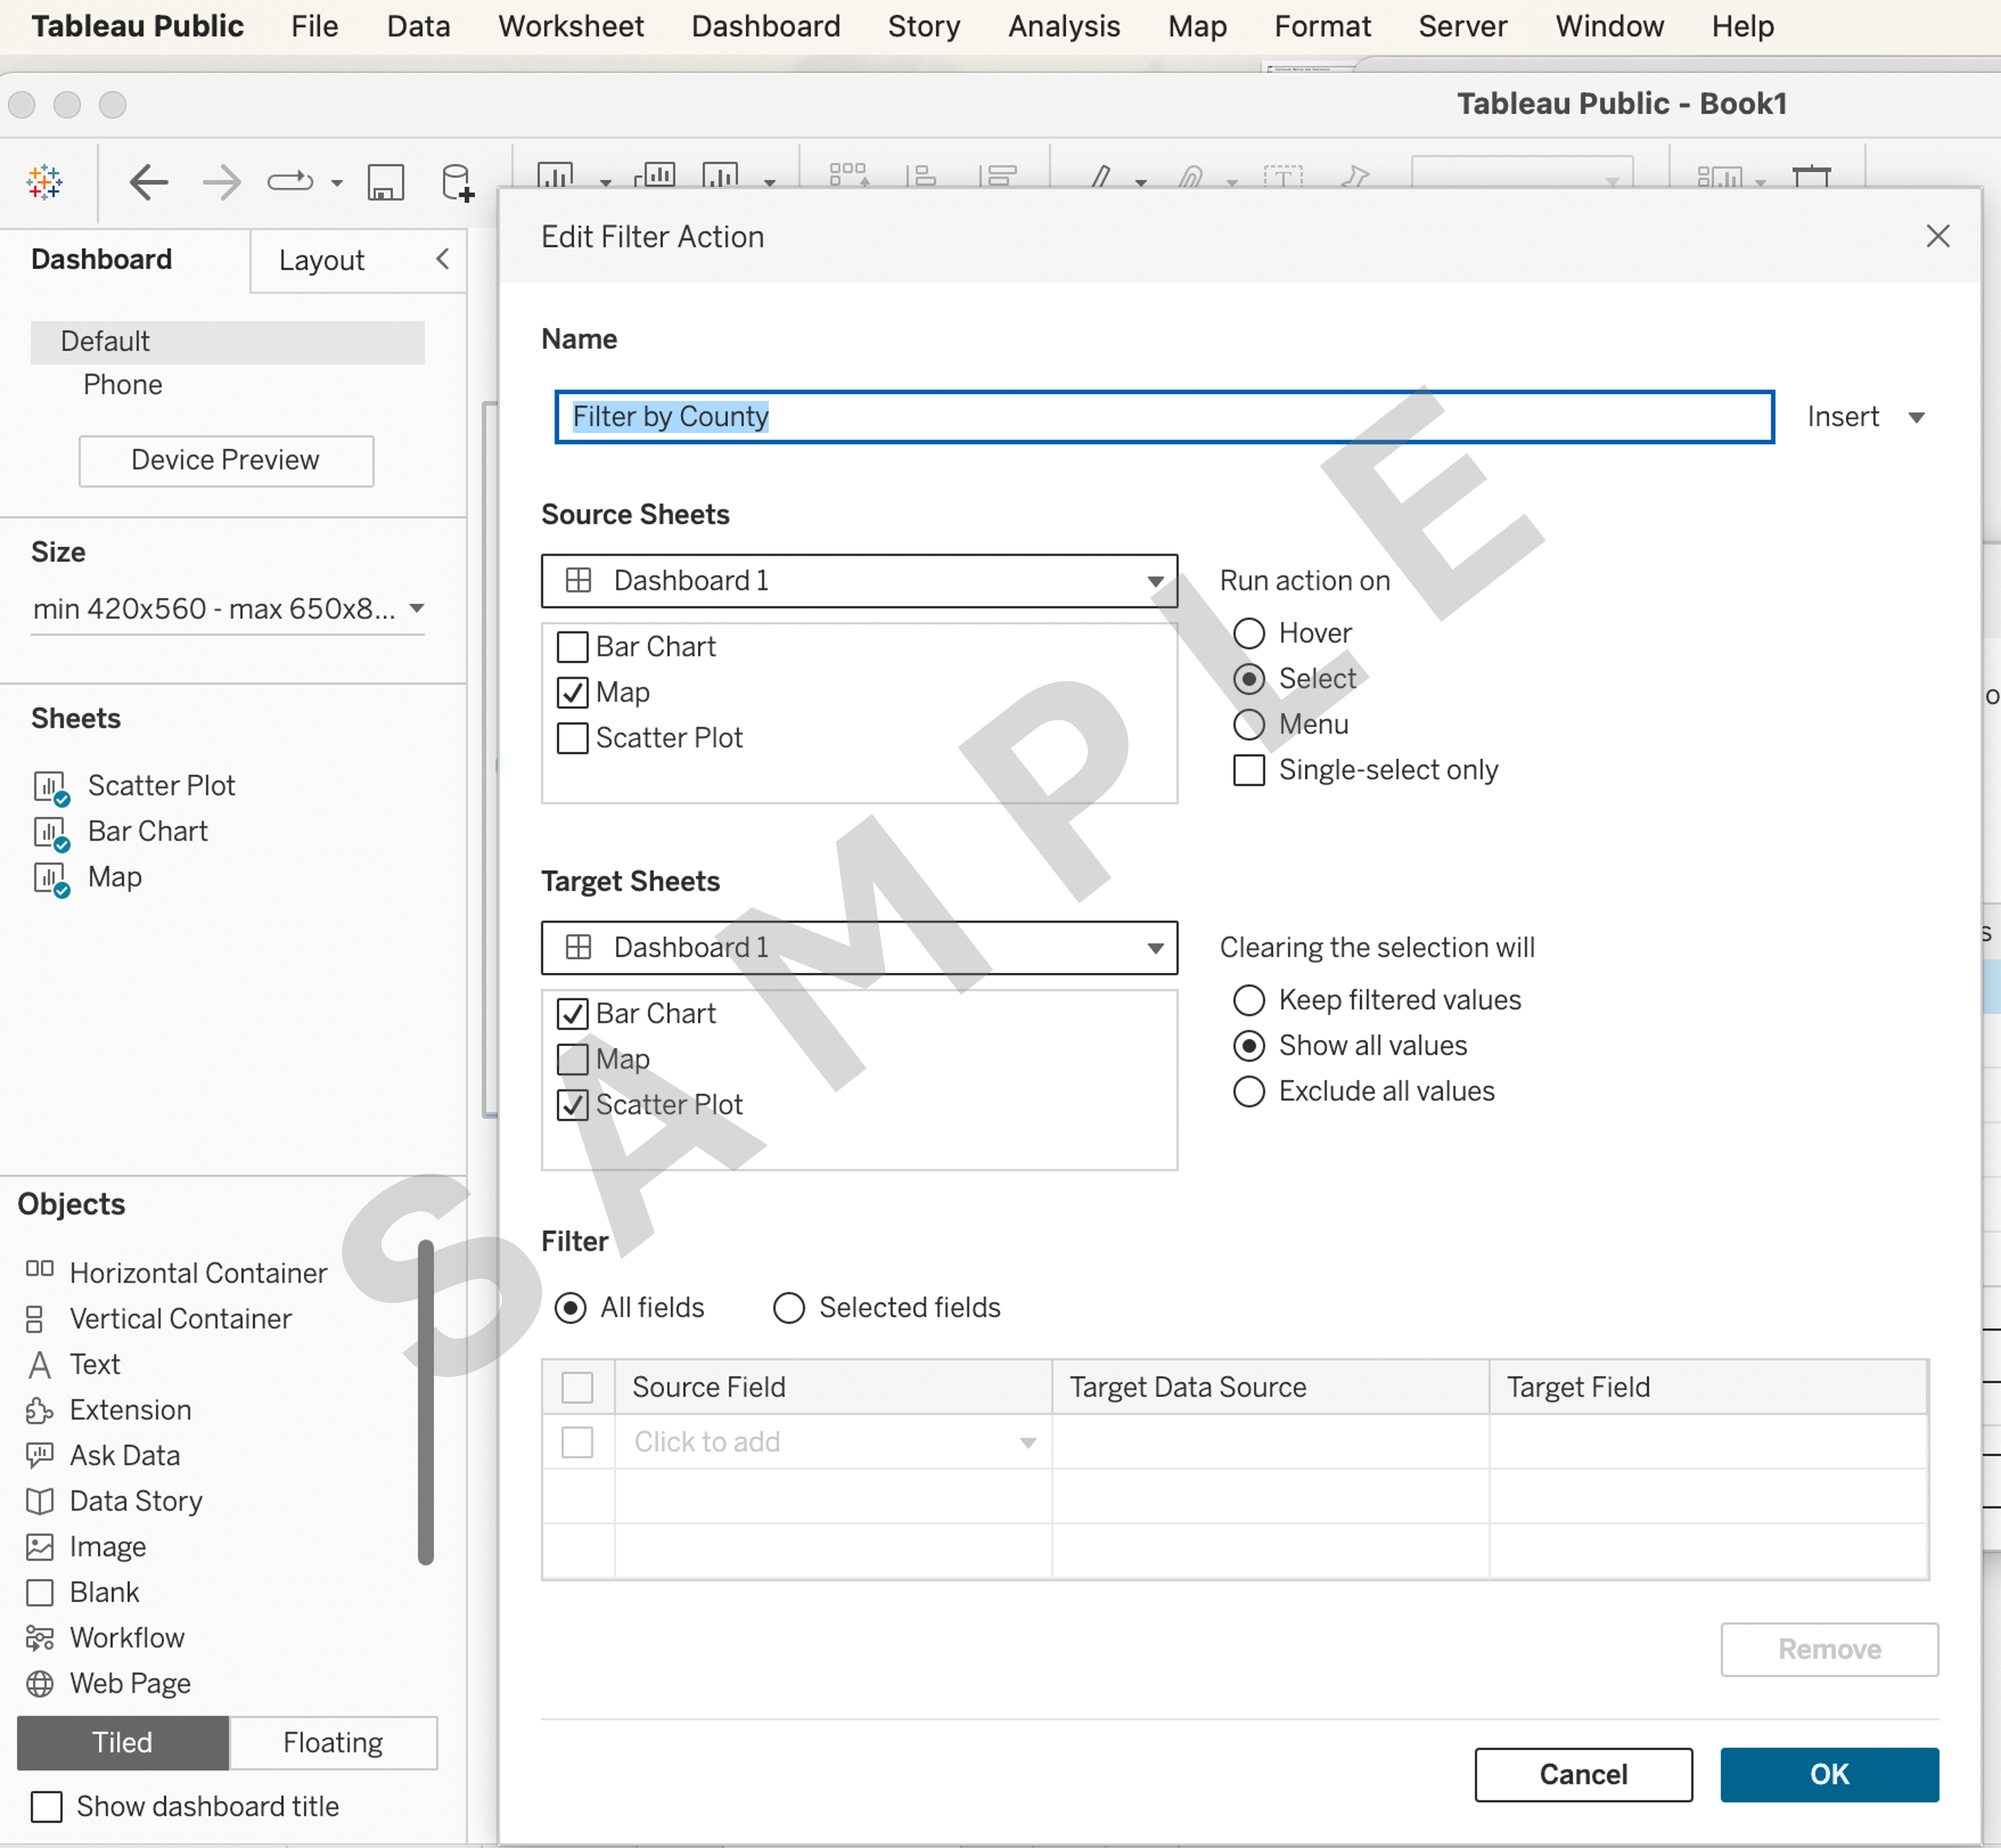Select the Hover run action option
Screen dimensions: 2001x1848
click(1249, 633)
